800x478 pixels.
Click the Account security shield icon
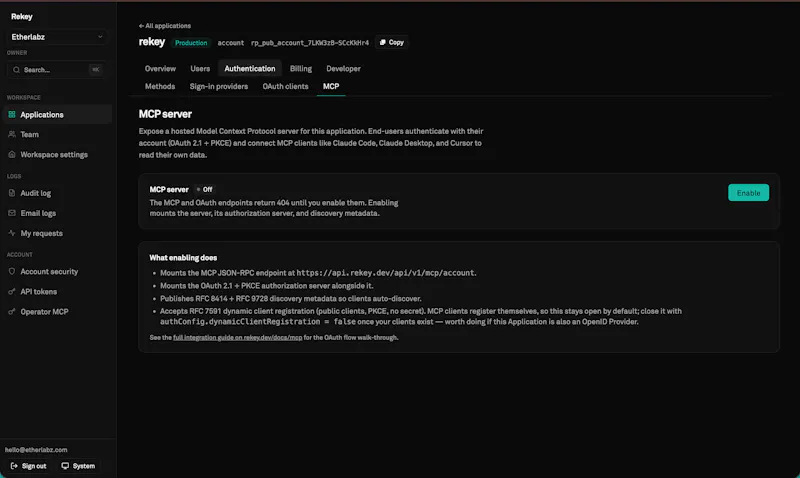coord(12,271)
